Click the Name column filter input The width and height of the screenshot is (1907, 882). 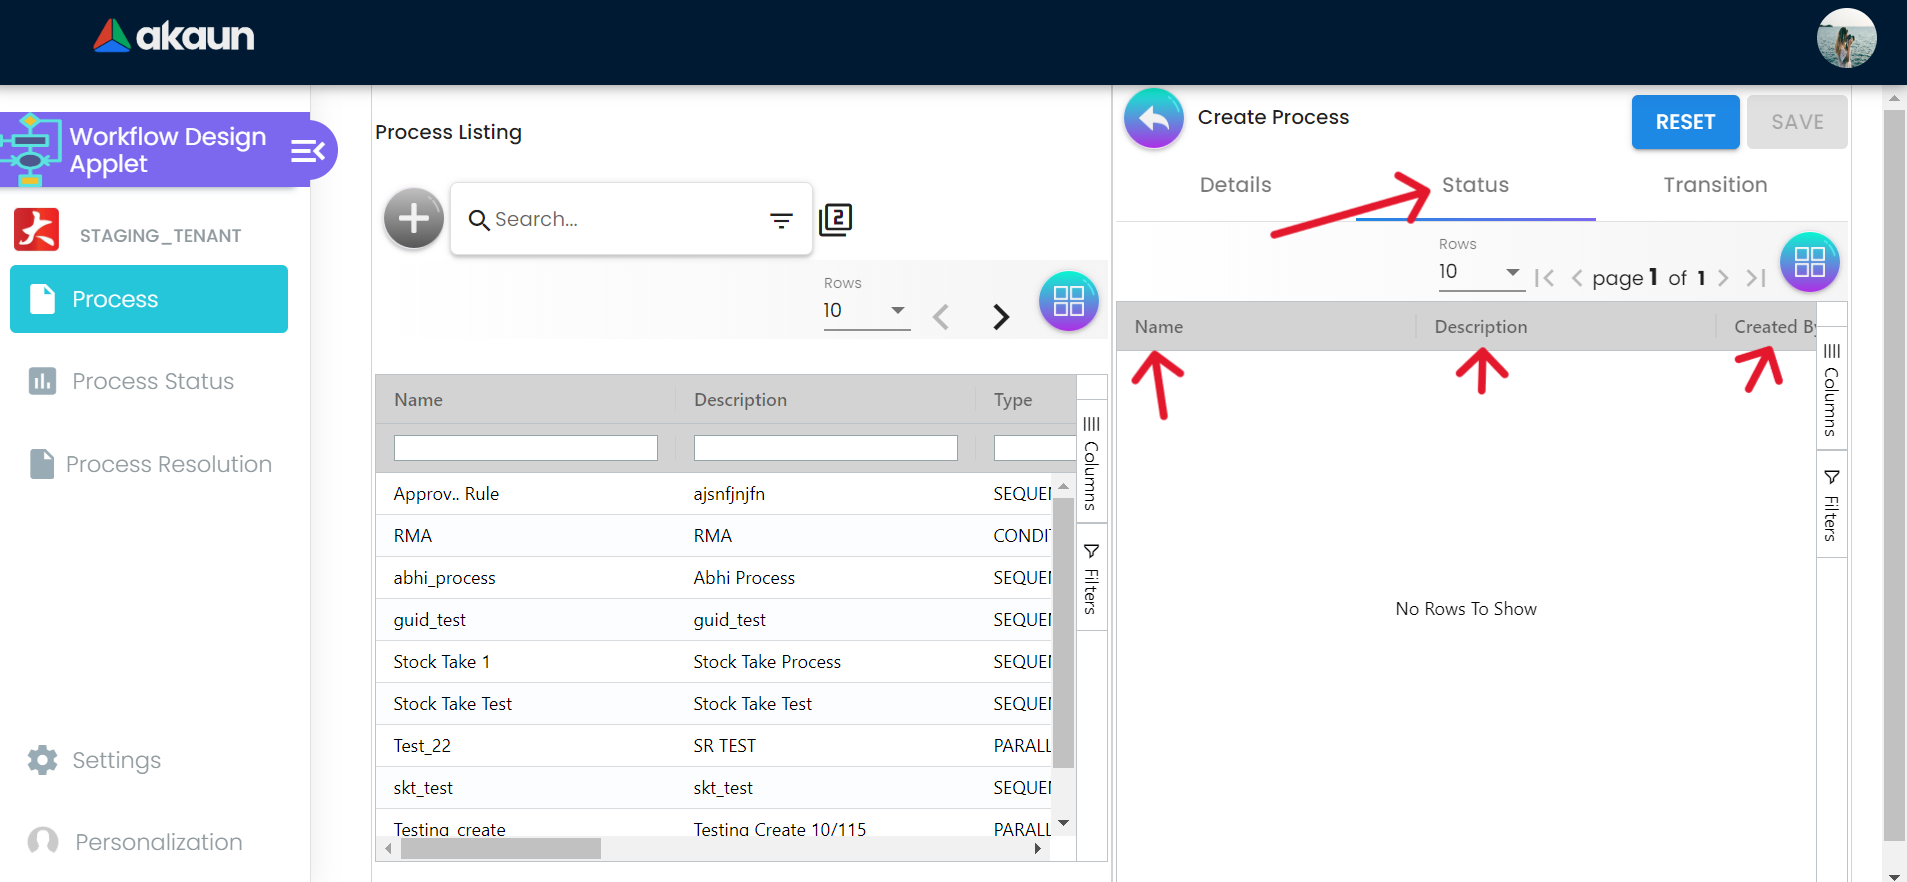[x=525, y=448]
